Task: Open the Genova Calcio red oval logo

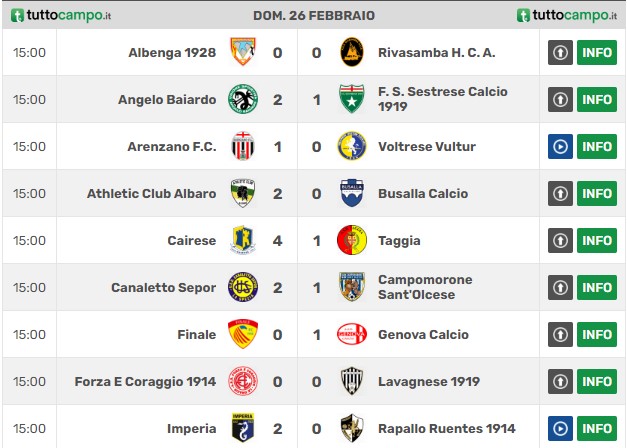Action: pyautogui.click(x=352, y=334)
